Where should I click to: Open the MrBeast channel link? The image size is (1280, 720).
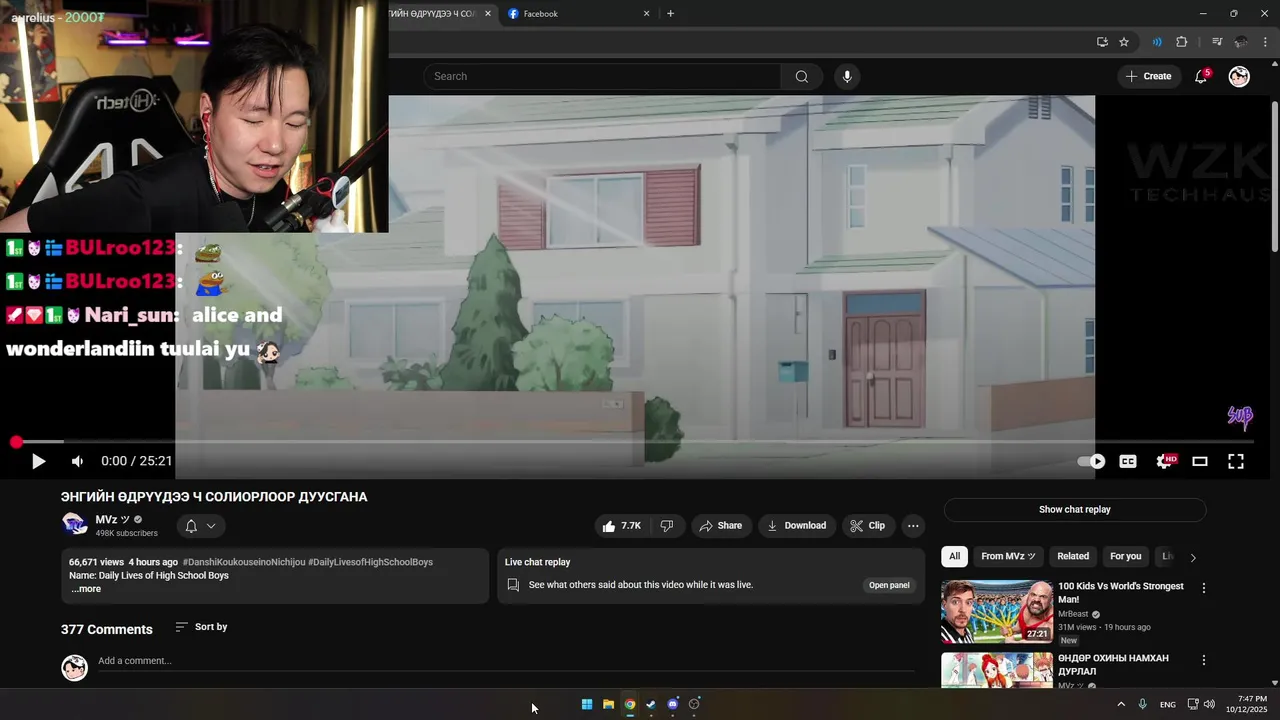[1073, 614]
